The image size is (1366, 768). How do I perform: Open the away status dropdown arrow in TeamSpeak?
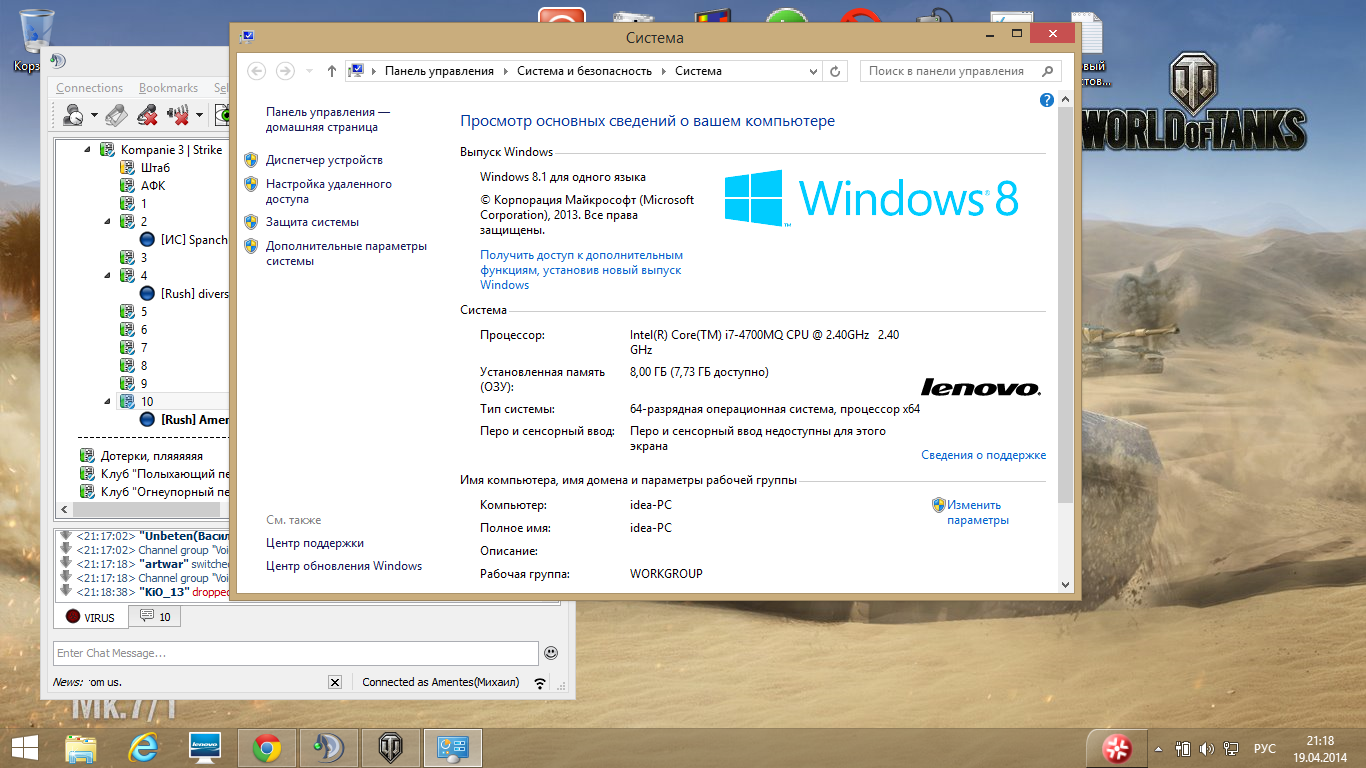tap(94, 116)
